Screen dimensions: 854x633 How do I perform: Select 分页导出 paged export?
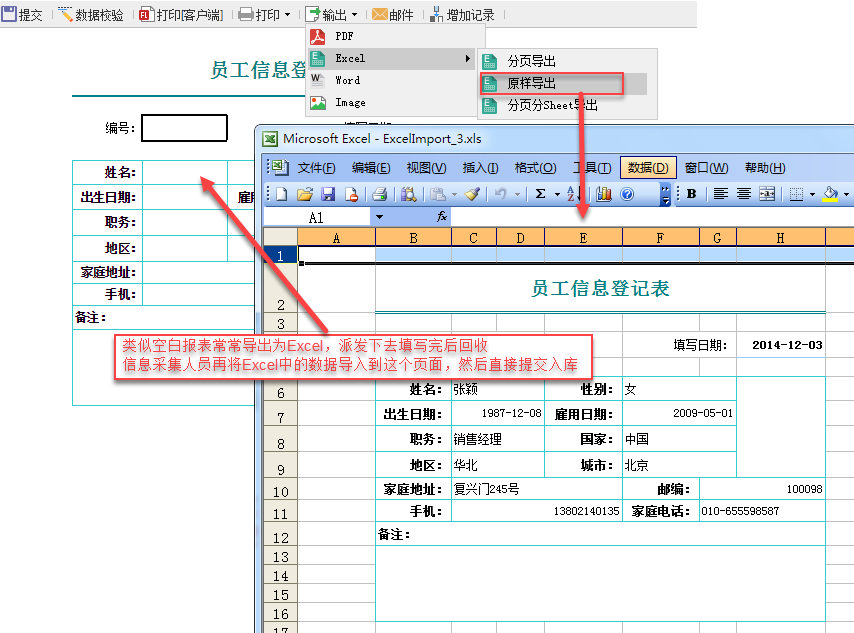pyautogui.click(x=566, y=61)
